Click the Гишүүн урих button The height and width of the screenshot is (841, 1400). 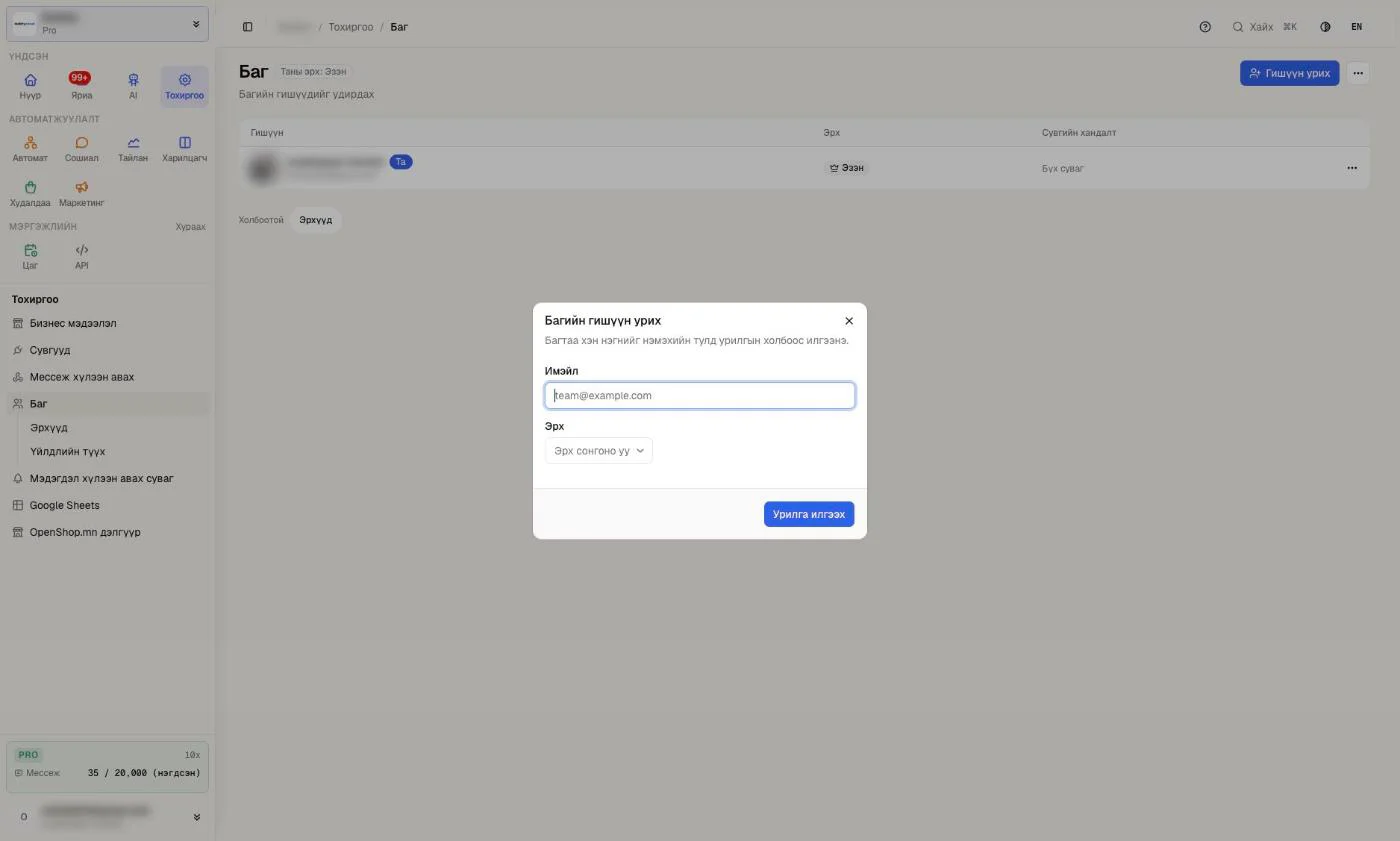pyautogui.click(x=1289, y=73)
